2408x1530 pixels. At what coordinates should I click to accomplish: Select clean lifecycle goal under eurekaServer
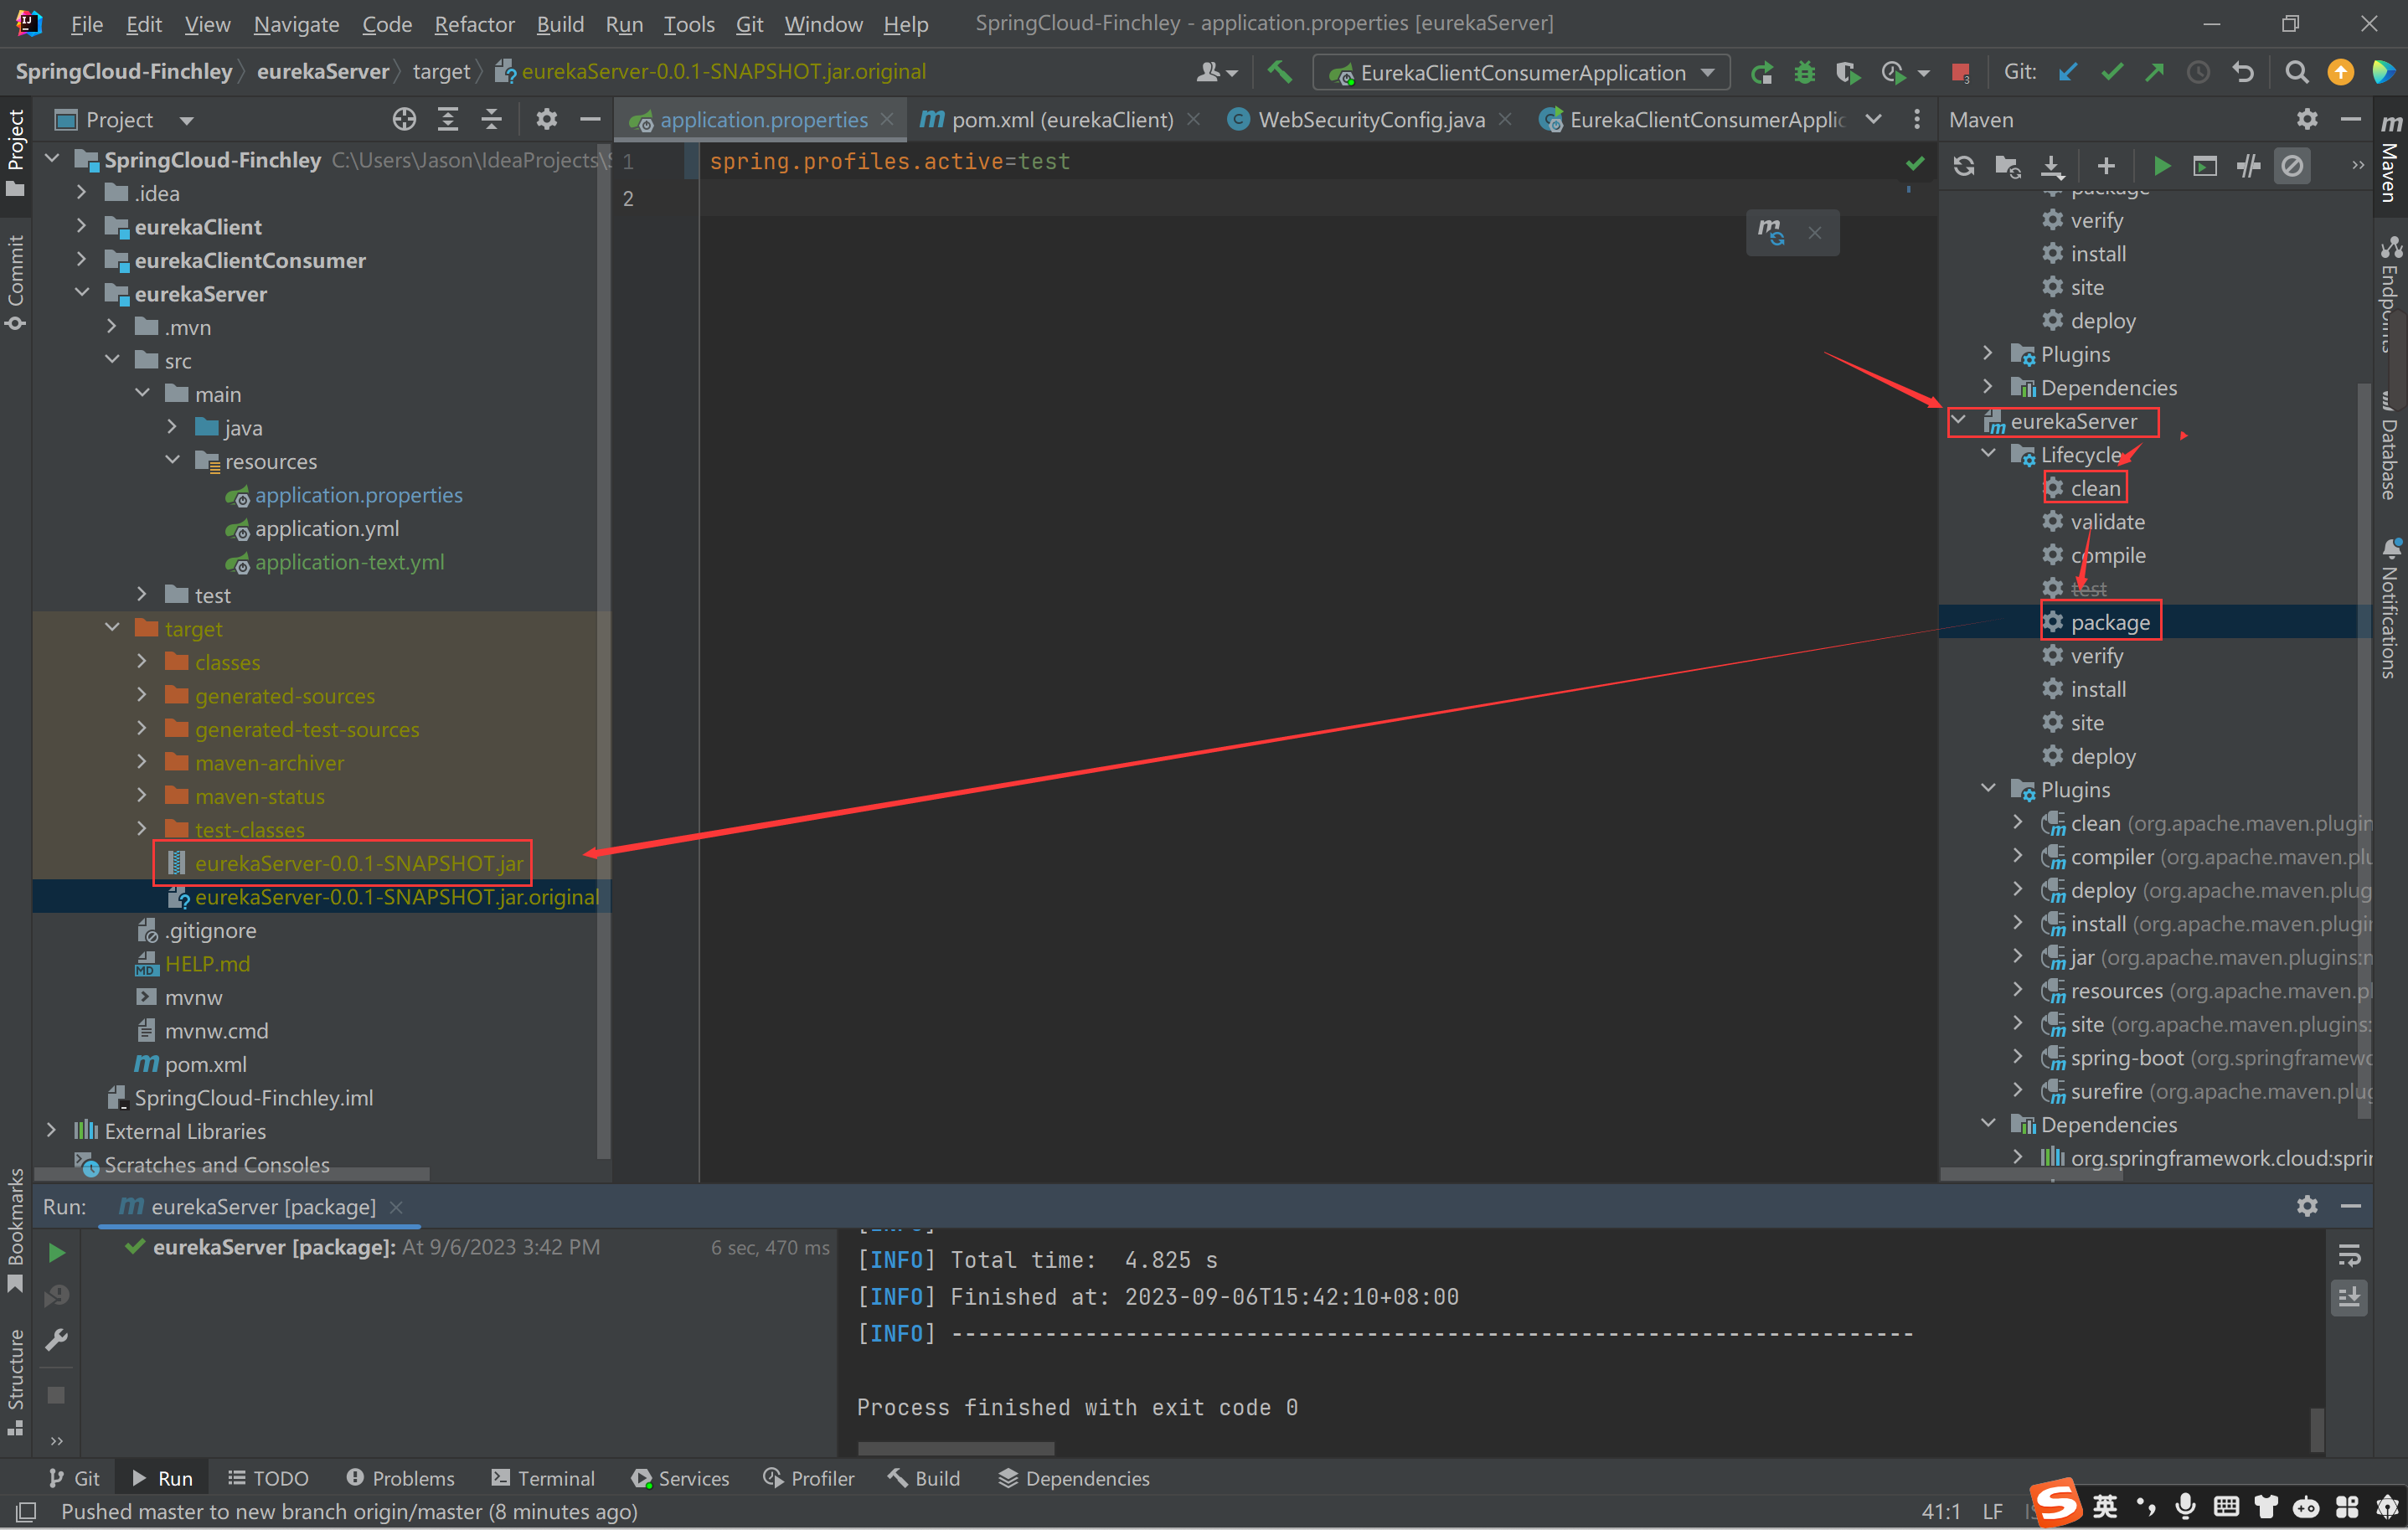tap(2095, 488)
